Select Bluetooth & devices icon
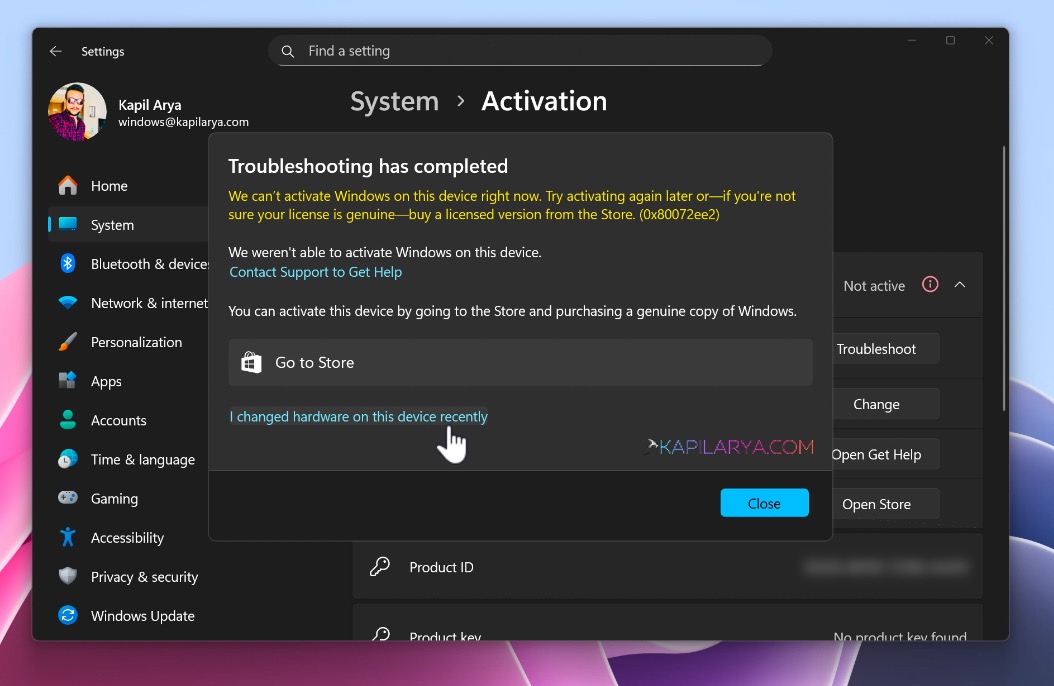 pyautogui.click(x=68, y=264)
